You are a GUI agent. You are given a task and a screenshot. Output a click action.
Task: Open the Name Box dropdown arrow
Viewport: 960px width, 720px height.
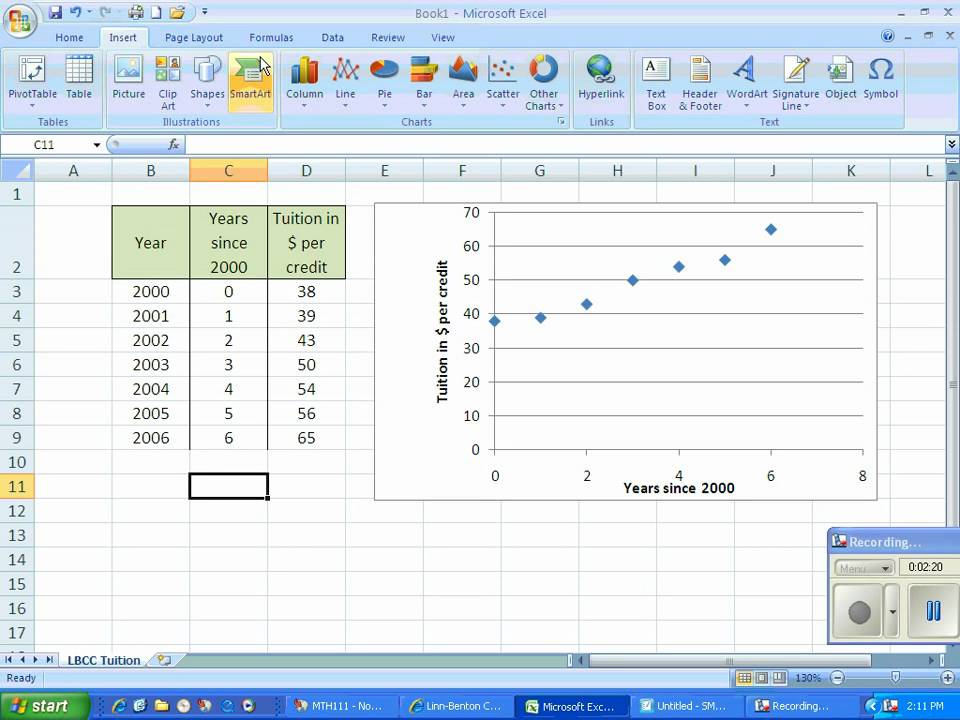(97, 145)
